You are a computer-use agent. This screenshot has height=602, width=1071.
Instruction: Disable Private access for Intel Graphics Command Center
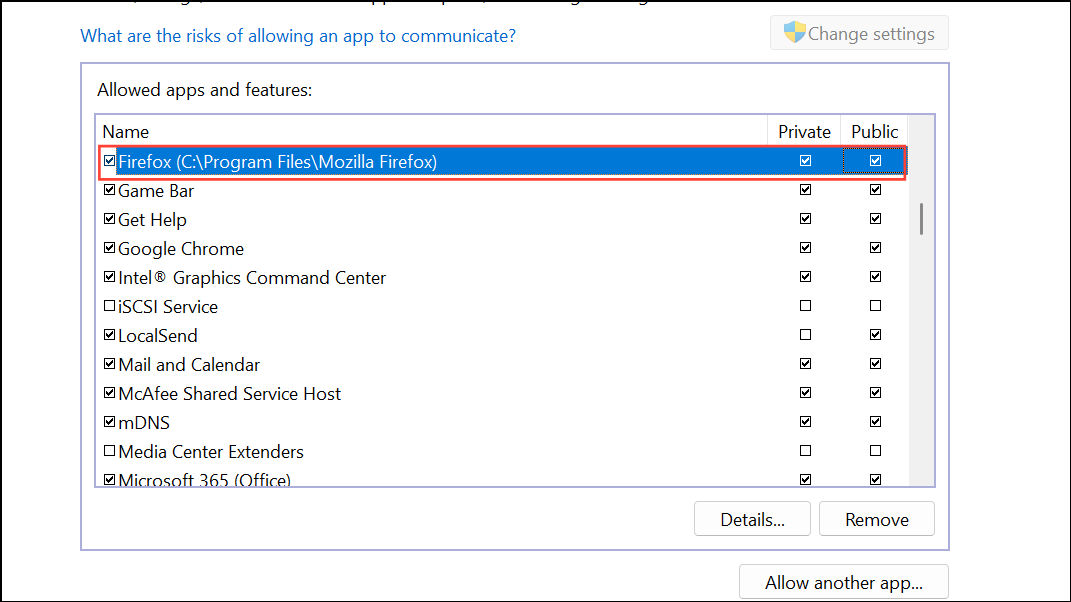[805, 276]
